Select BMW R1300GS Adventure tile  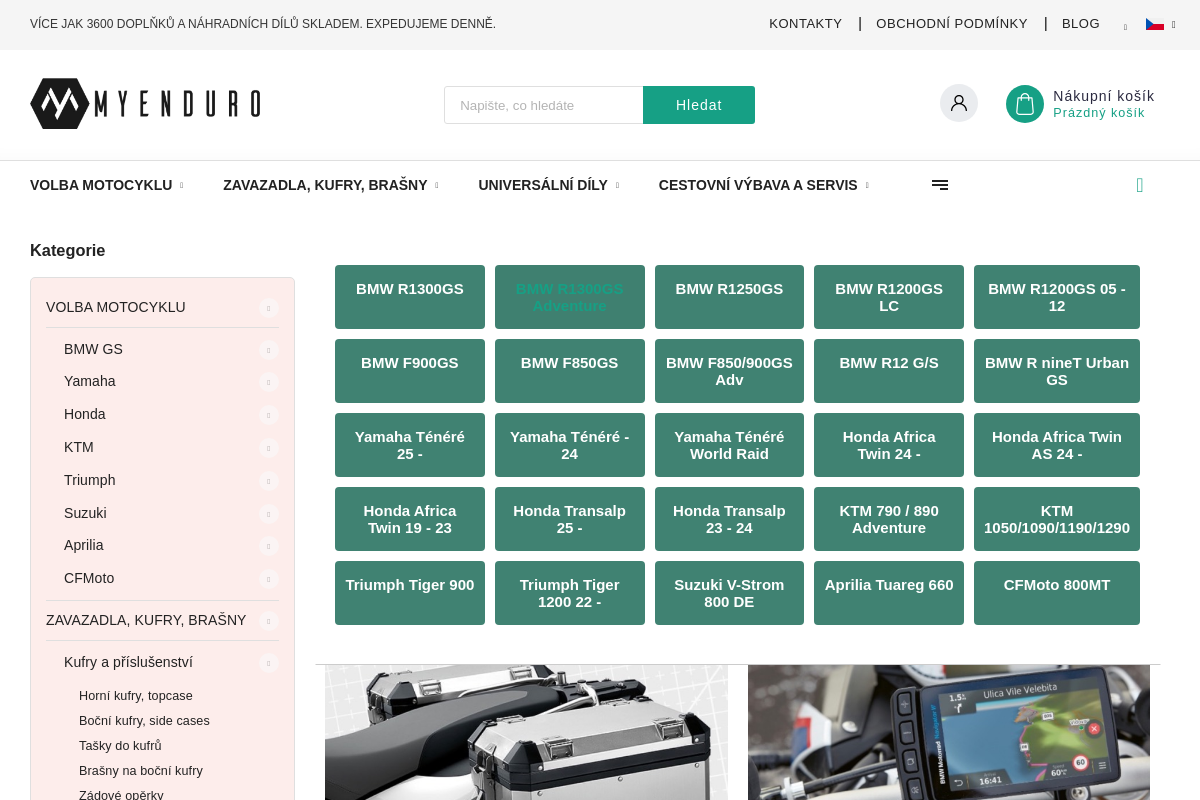(570, 297)
